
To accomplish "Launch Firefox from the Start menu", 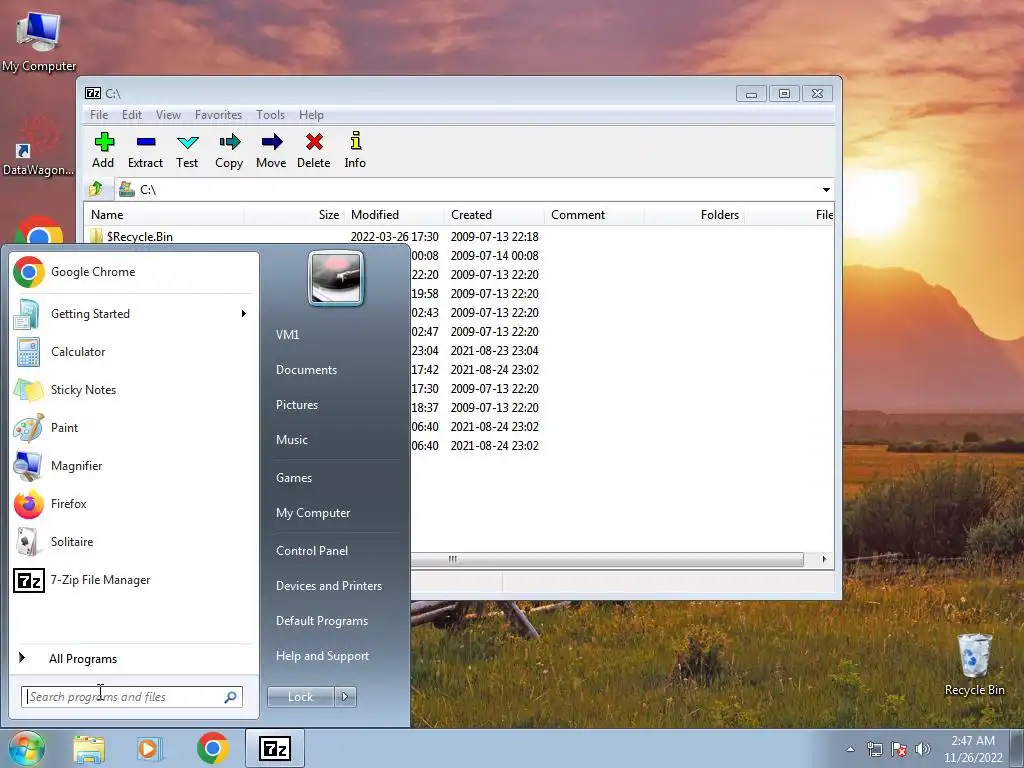I will [x=133, y=504].
